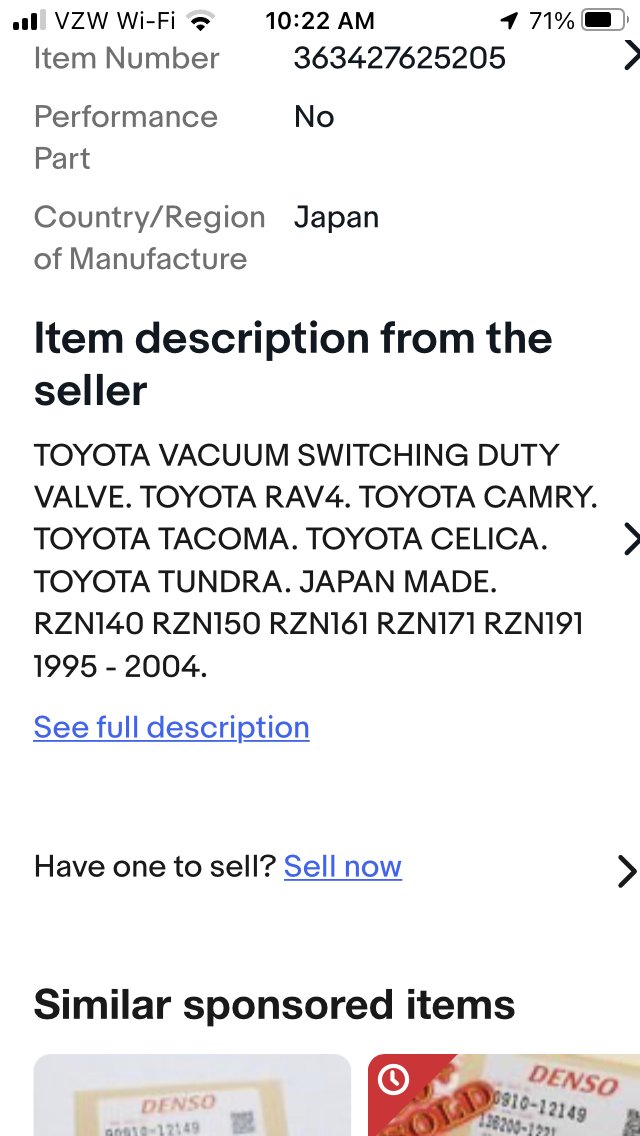Tap the Similar sponsored items heading
Screen dimensions: 640x1136
tap(274, 1005)
